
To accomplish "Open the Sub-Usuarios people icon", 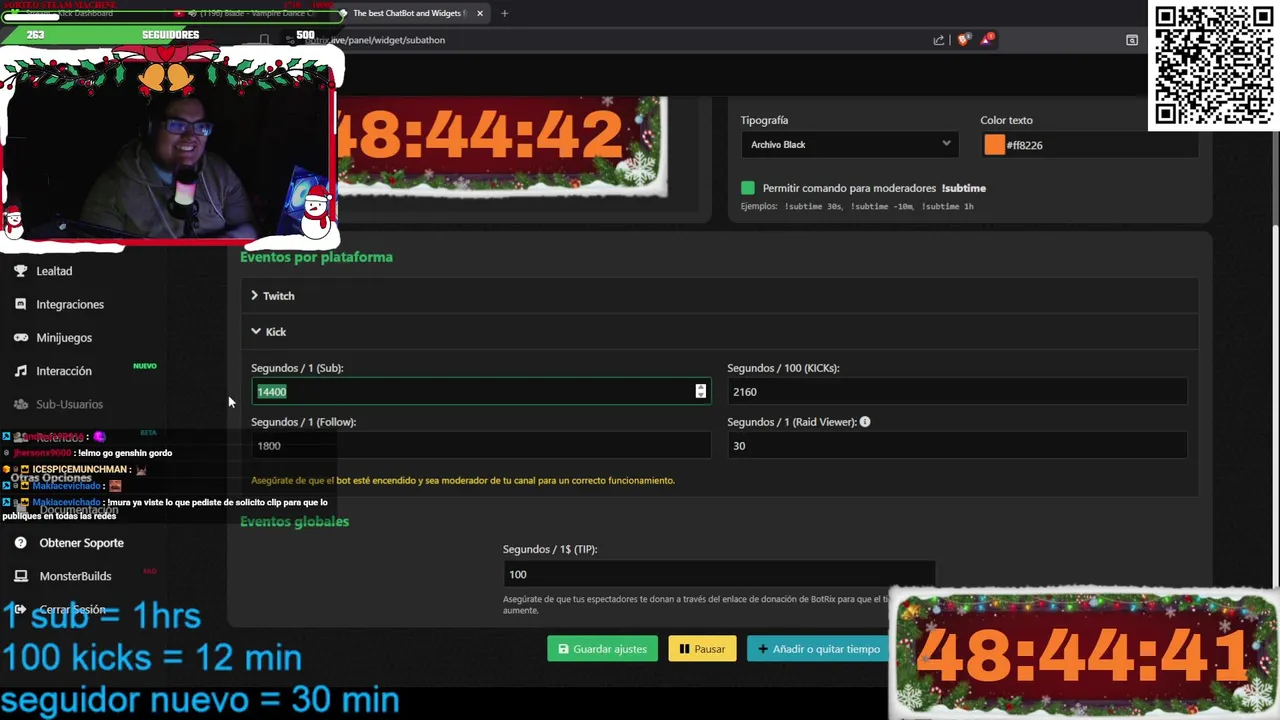I will [20, 404].
